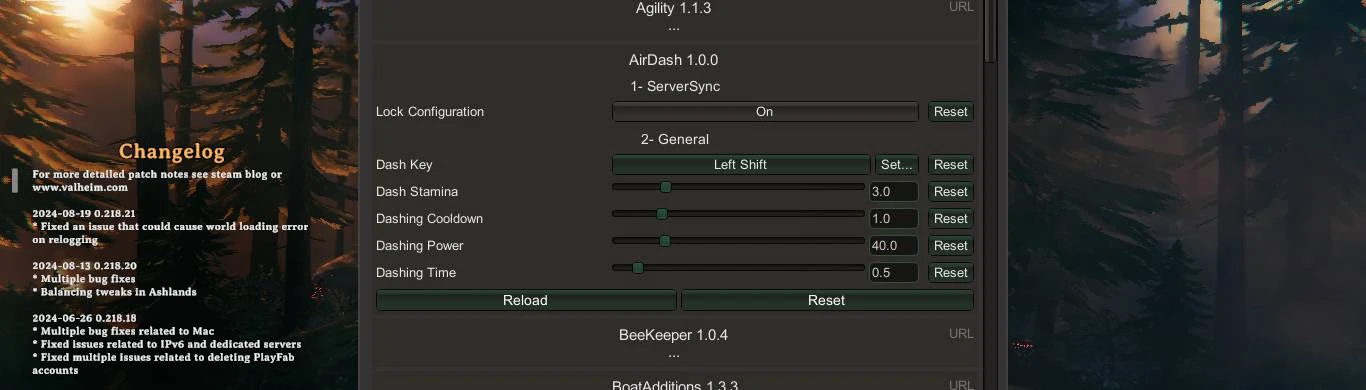Click the Dash Stamina slider handle

click(665, 187)
